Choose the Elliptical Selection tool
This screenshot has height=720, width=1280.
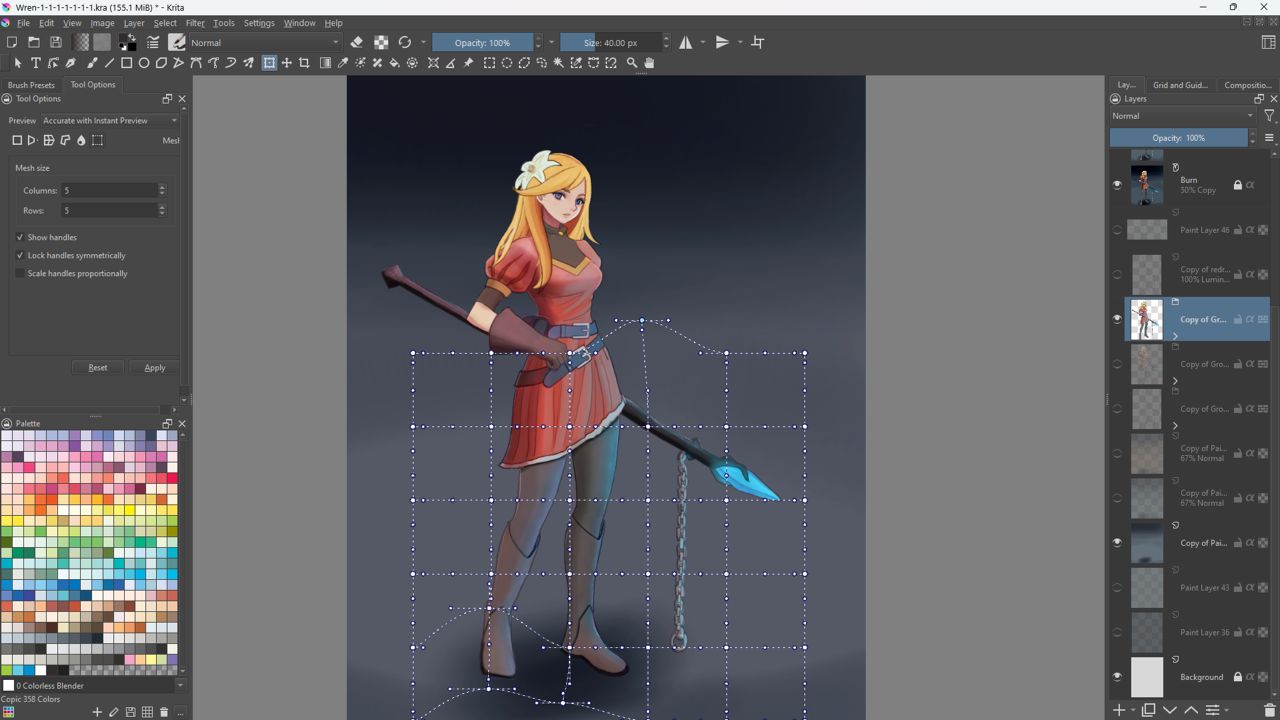pos(507,63)
